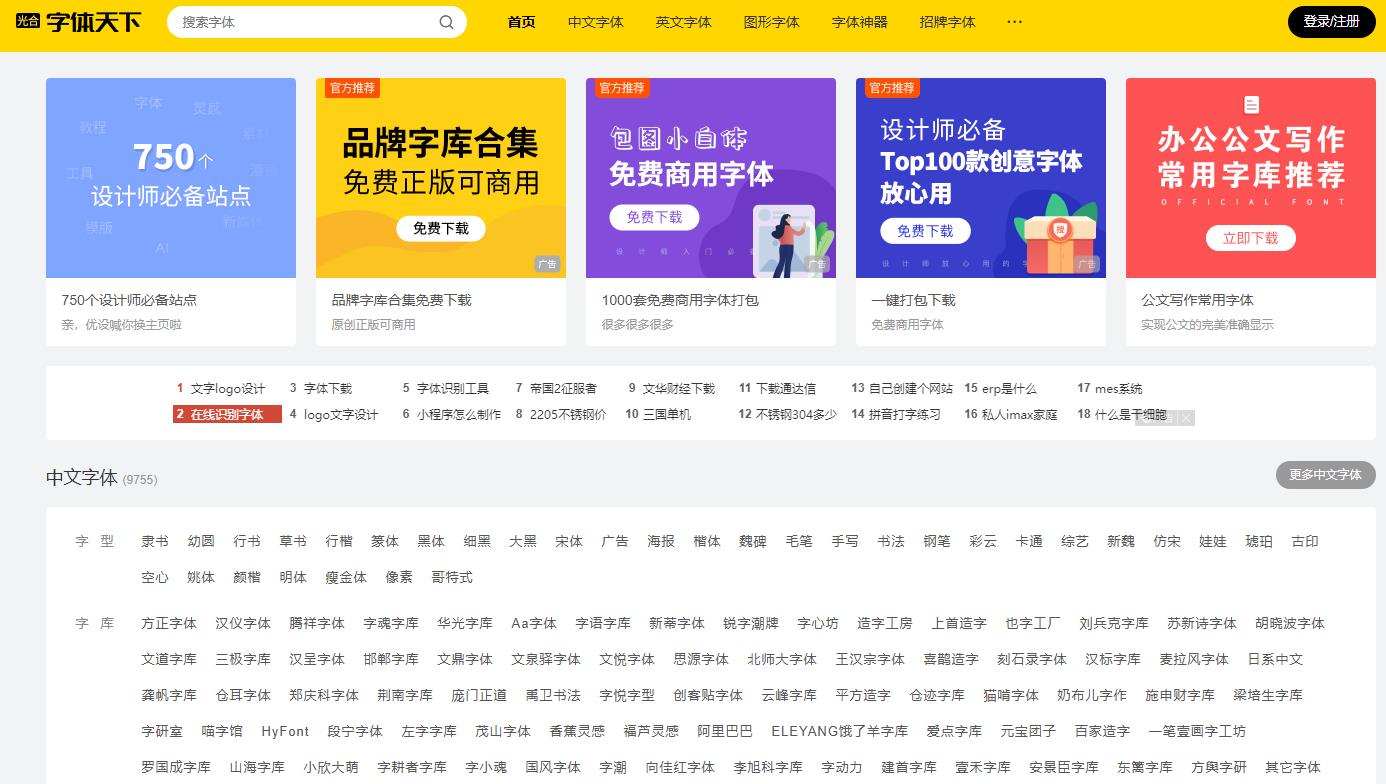
Task: Click hot search 三国单机
Action: [667, 414]
